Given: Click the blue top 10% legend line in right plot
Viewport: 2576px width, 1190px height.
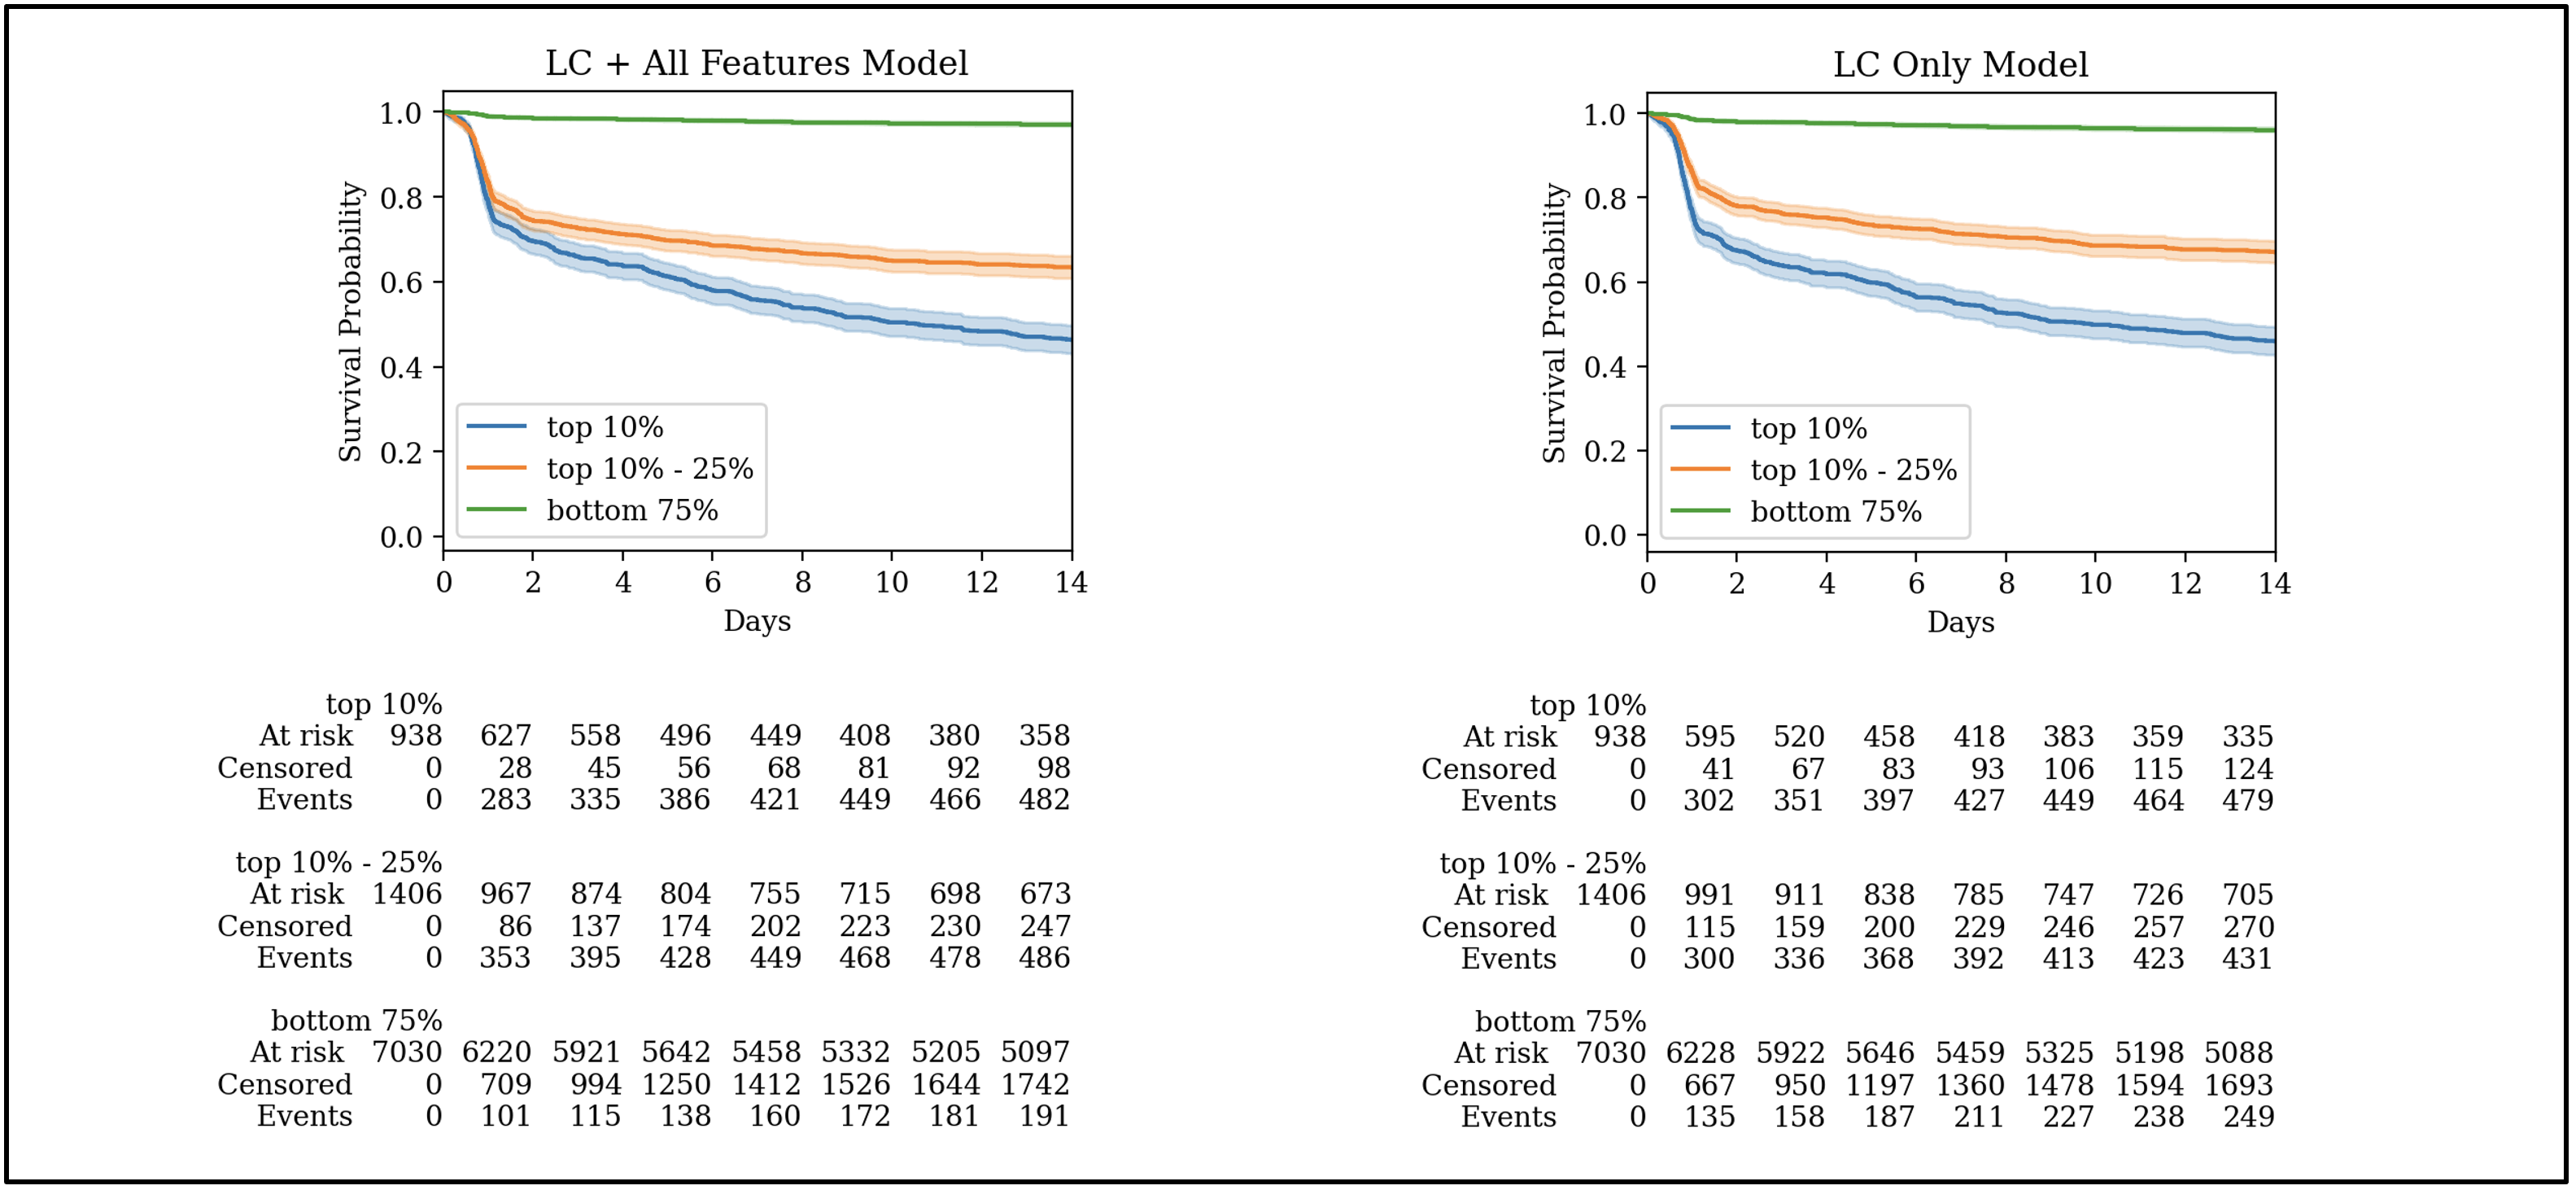Looking at the screenshot, I should click(x=1700, y=428).
